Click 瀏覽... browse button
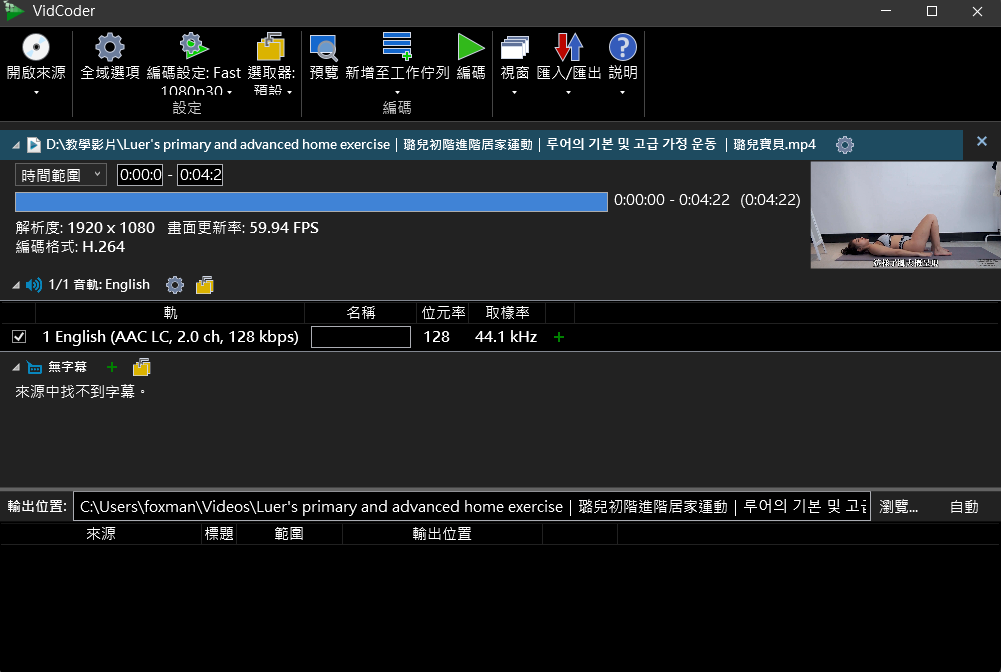This screenshot has width=1001, height=672. tap(899, 507)
